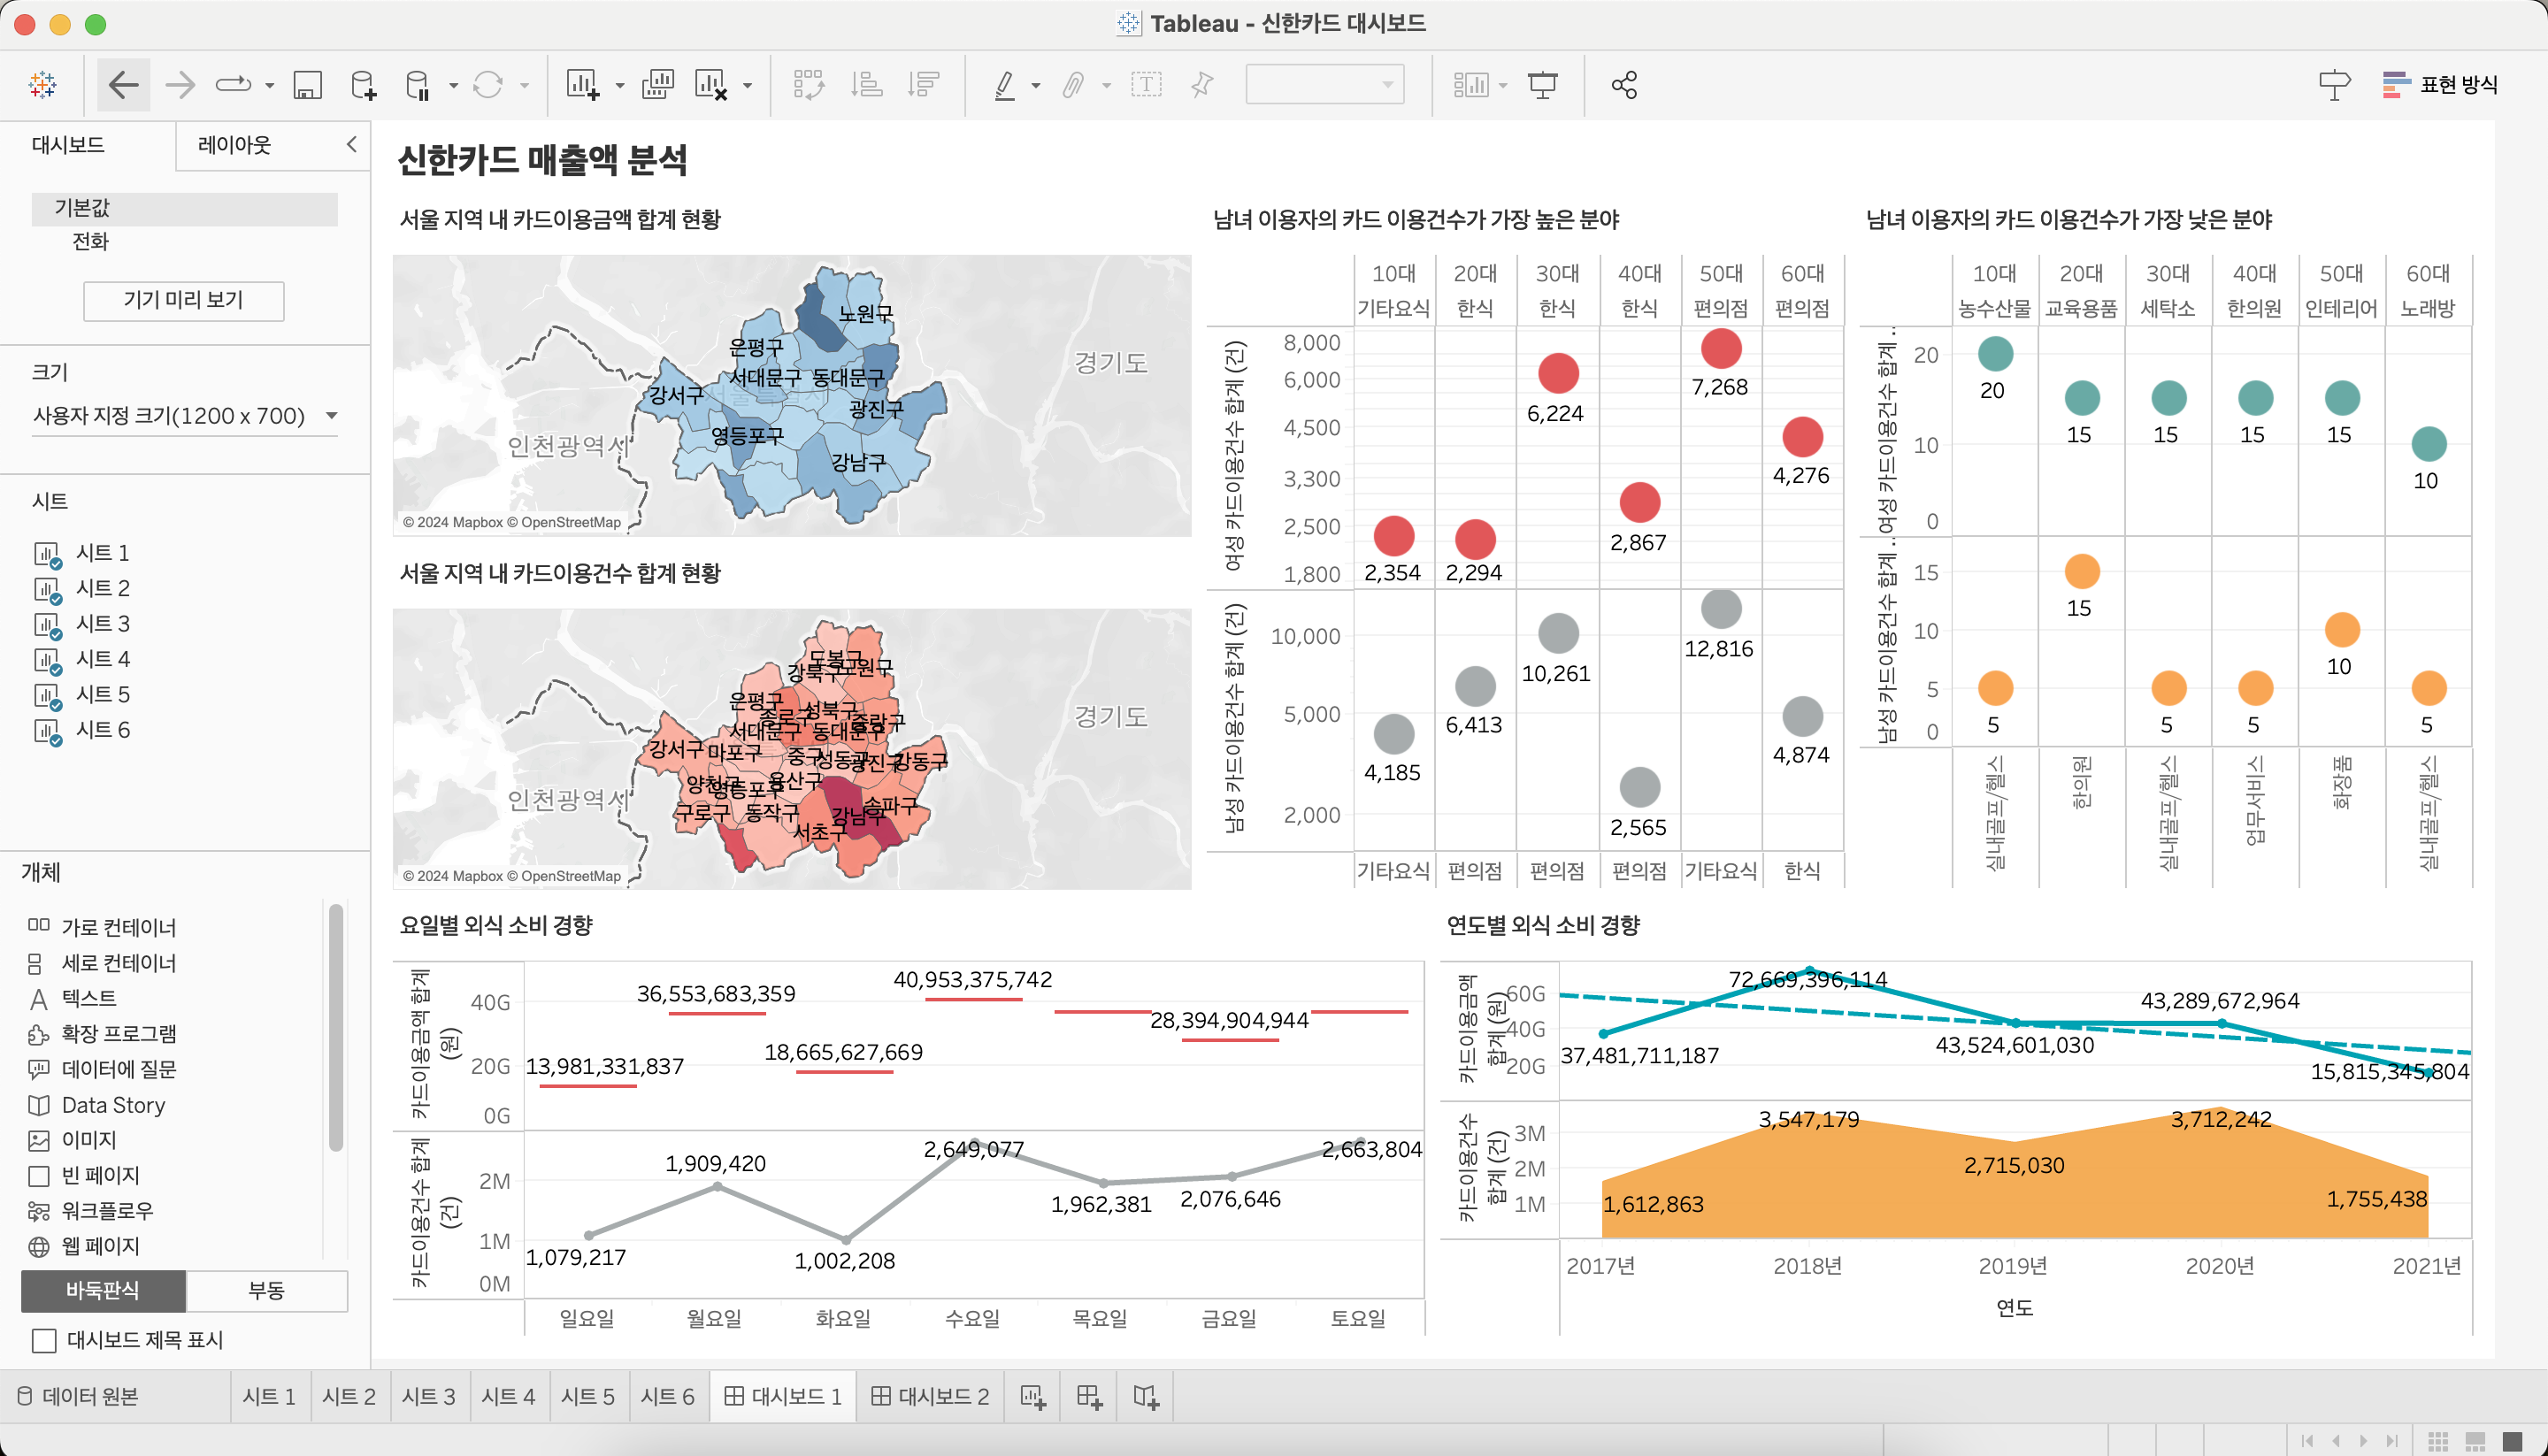This screenshot has height=1456, width=2548.
Task: Open the fit dropdown in toolbar
Action: (x=1324, y=85)
